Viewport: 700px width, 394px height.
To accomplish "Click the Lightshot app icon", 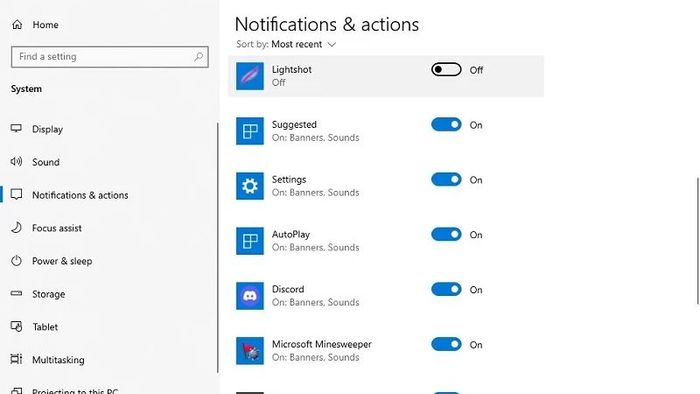I will pos(250,76).
